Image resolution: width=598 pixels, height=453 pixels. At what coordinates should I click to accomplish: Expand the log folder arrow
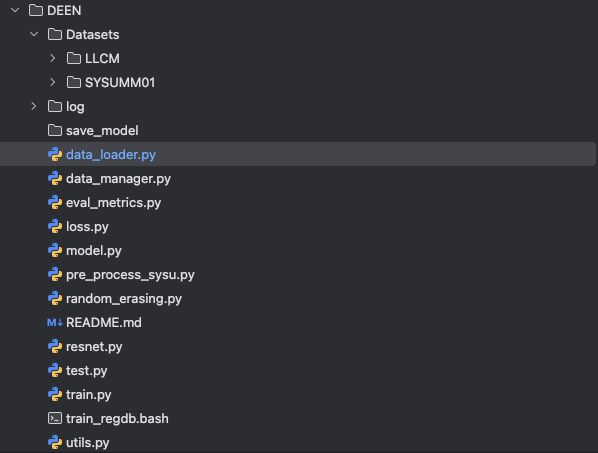(x=34, y=106)
